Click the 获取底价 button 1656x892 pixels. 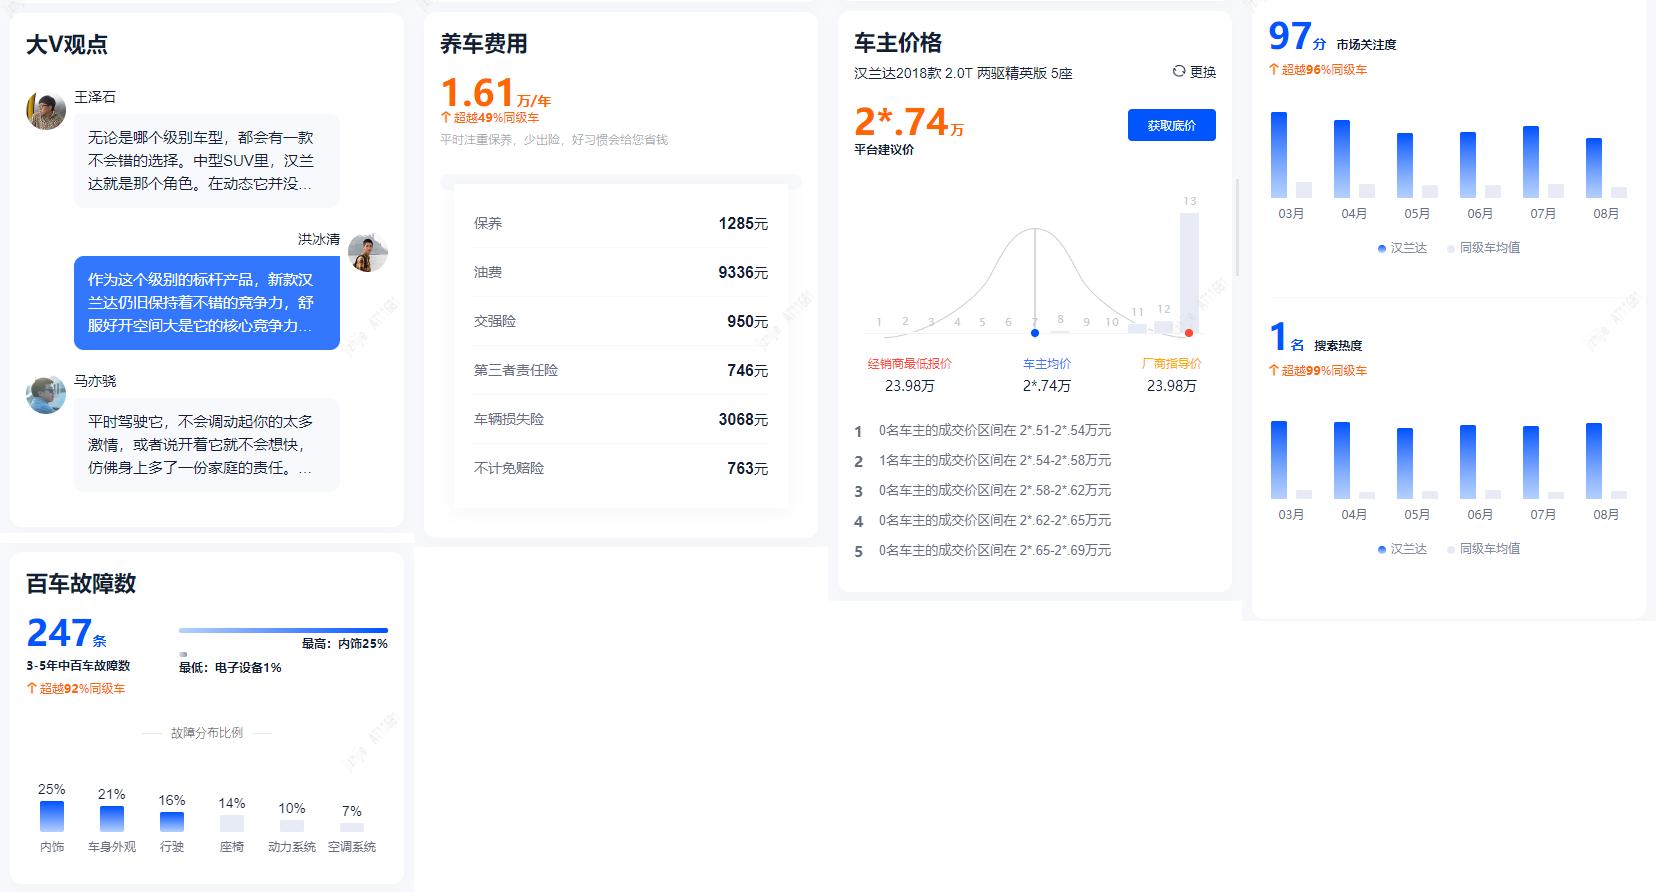pyautogui.click(x=1172, y=125)
